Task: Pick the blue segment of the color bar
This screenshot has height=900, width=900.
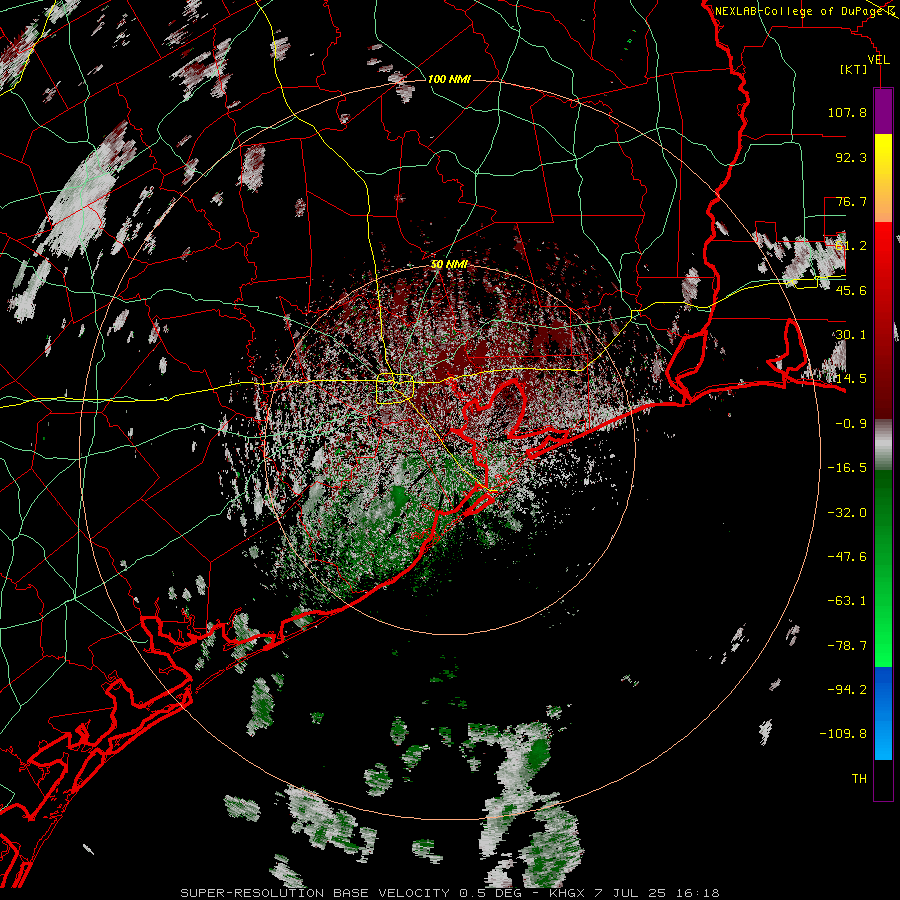Action: tap(883, 713)
